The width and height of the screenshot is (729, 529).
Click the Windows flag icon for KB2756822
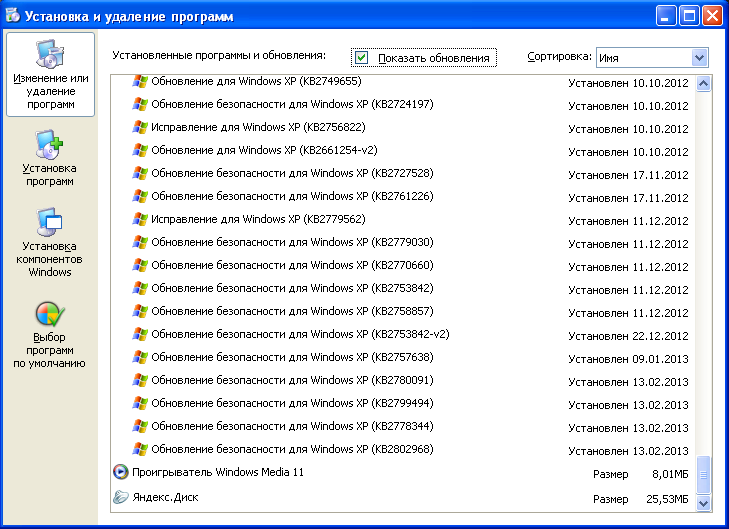coord(140,127)
